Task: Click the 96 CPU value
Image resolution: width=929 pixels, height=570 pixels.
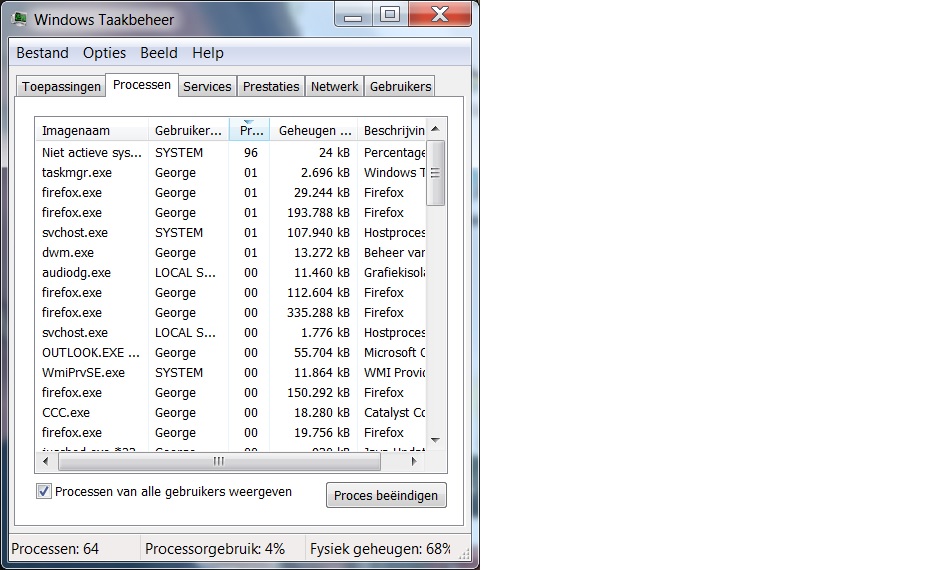Action: (251, 152)
